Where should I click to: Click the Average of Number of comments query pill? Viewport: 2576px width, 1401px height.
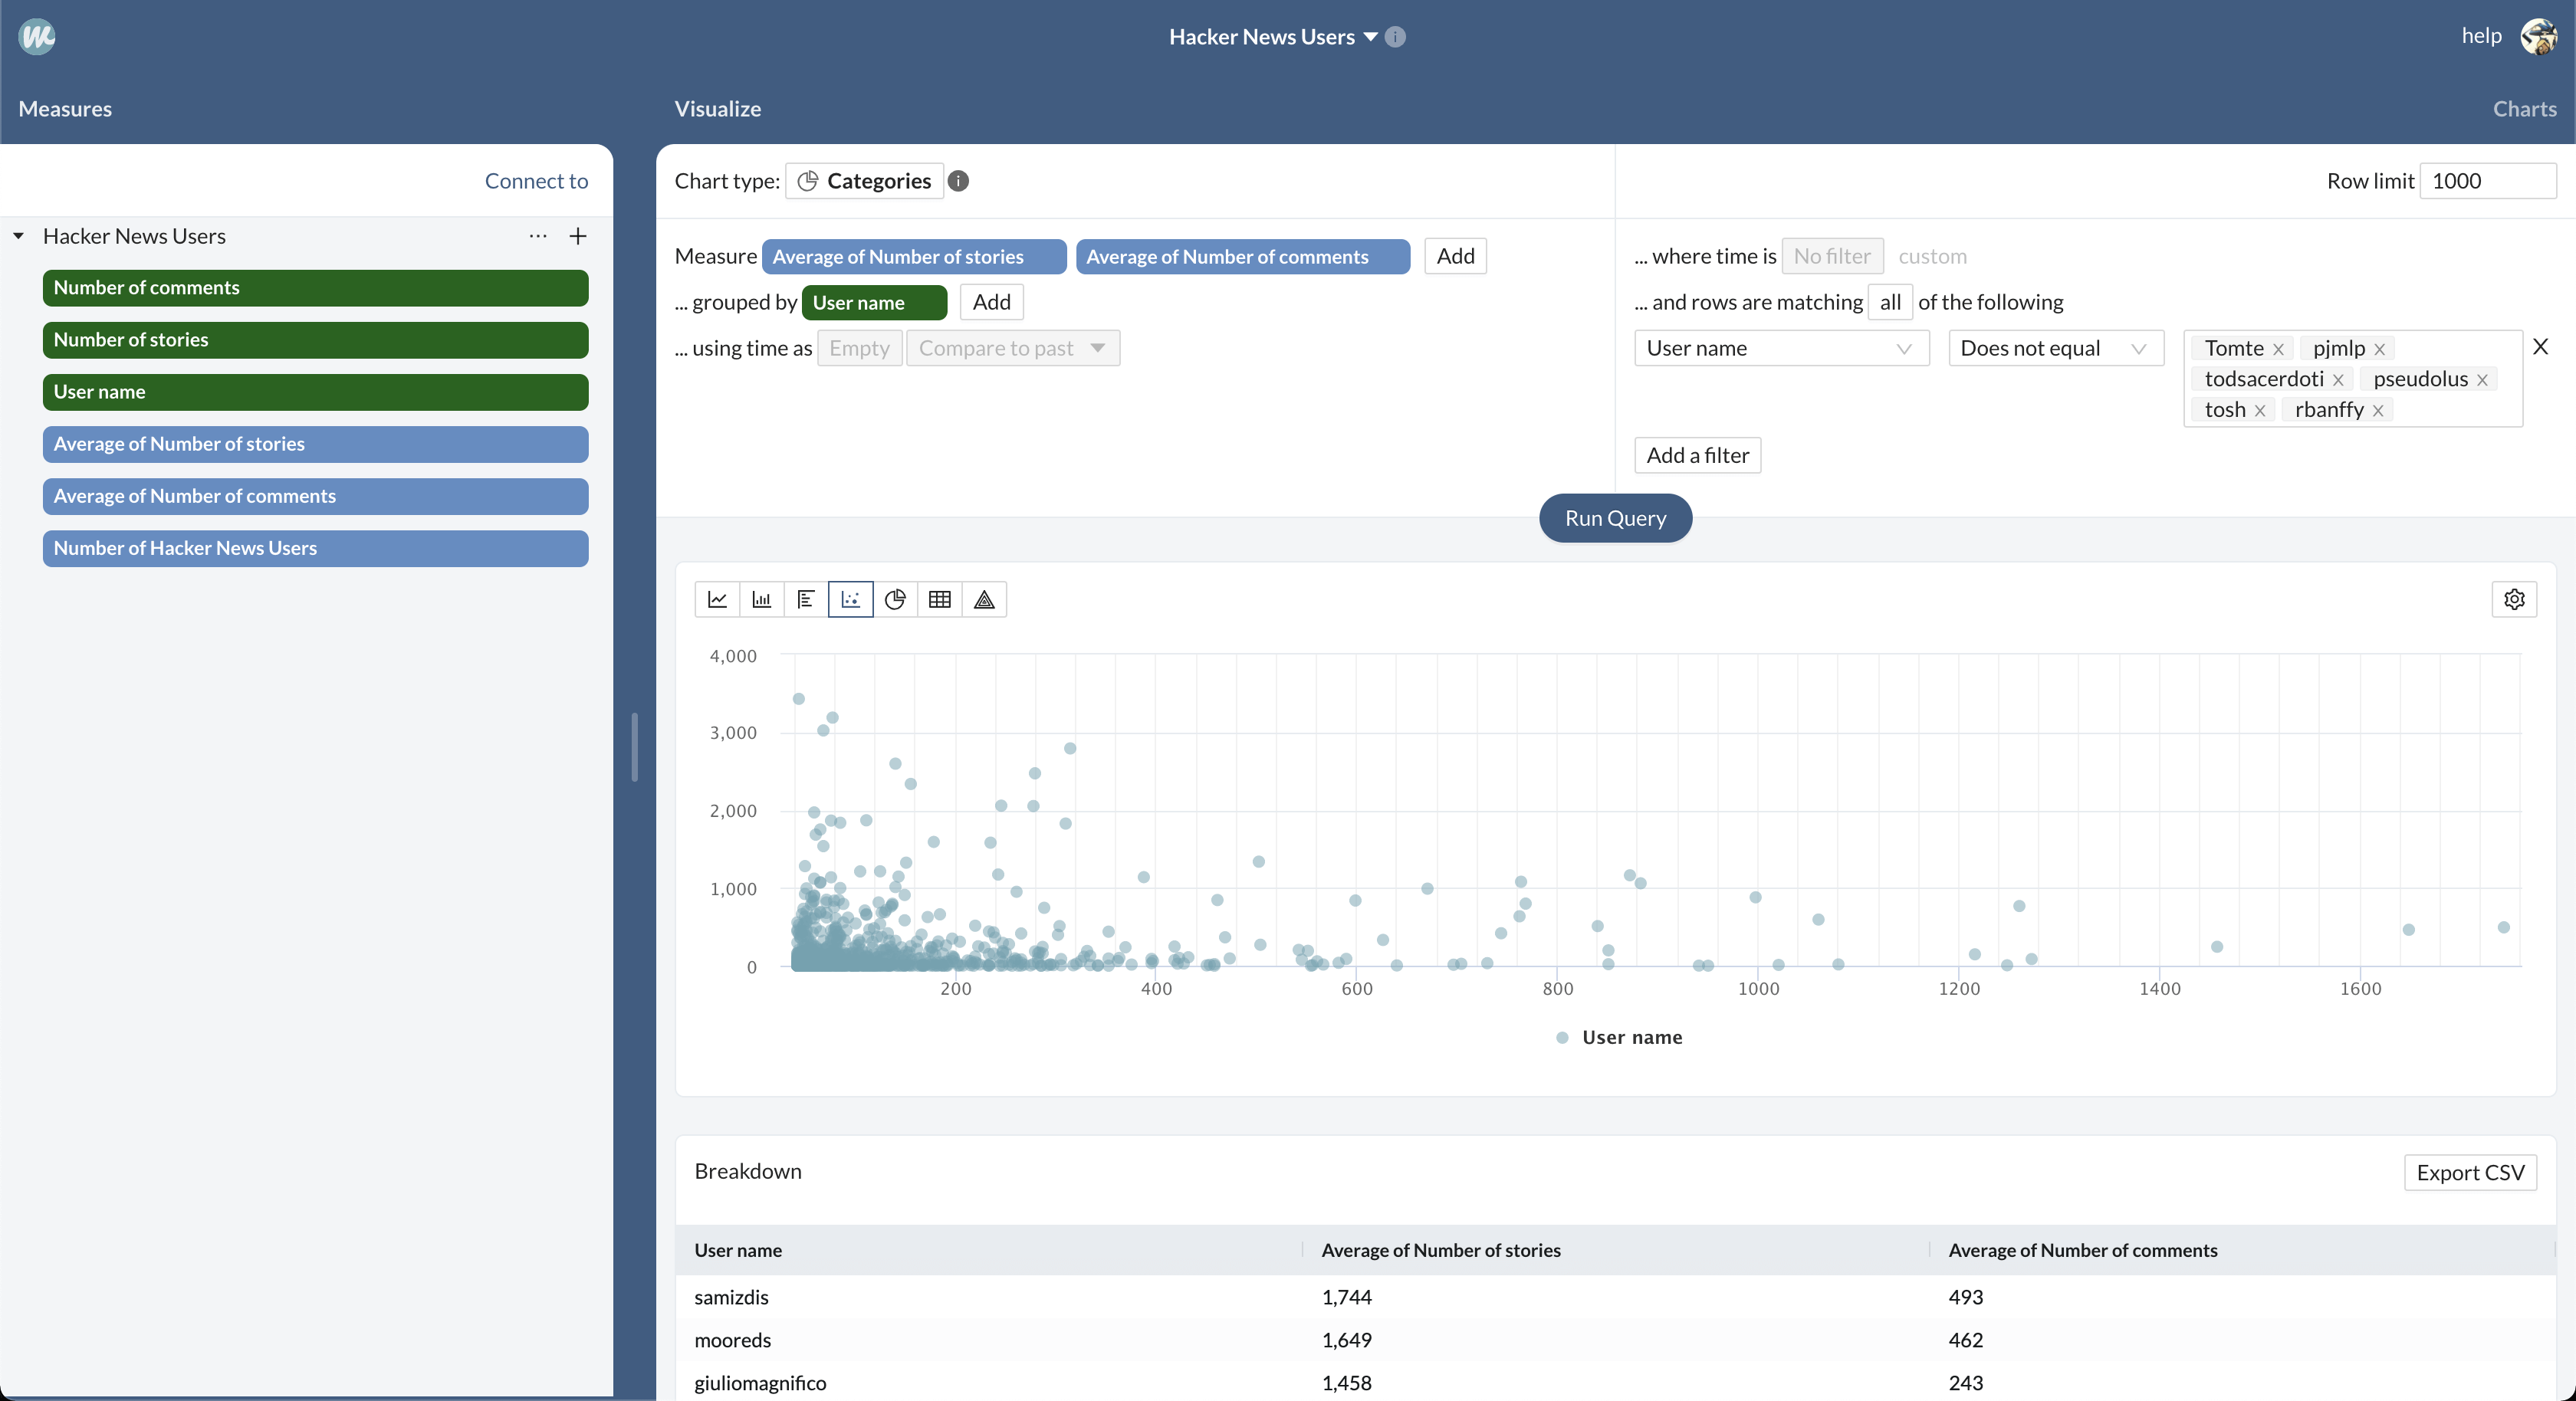(1243, 256)
